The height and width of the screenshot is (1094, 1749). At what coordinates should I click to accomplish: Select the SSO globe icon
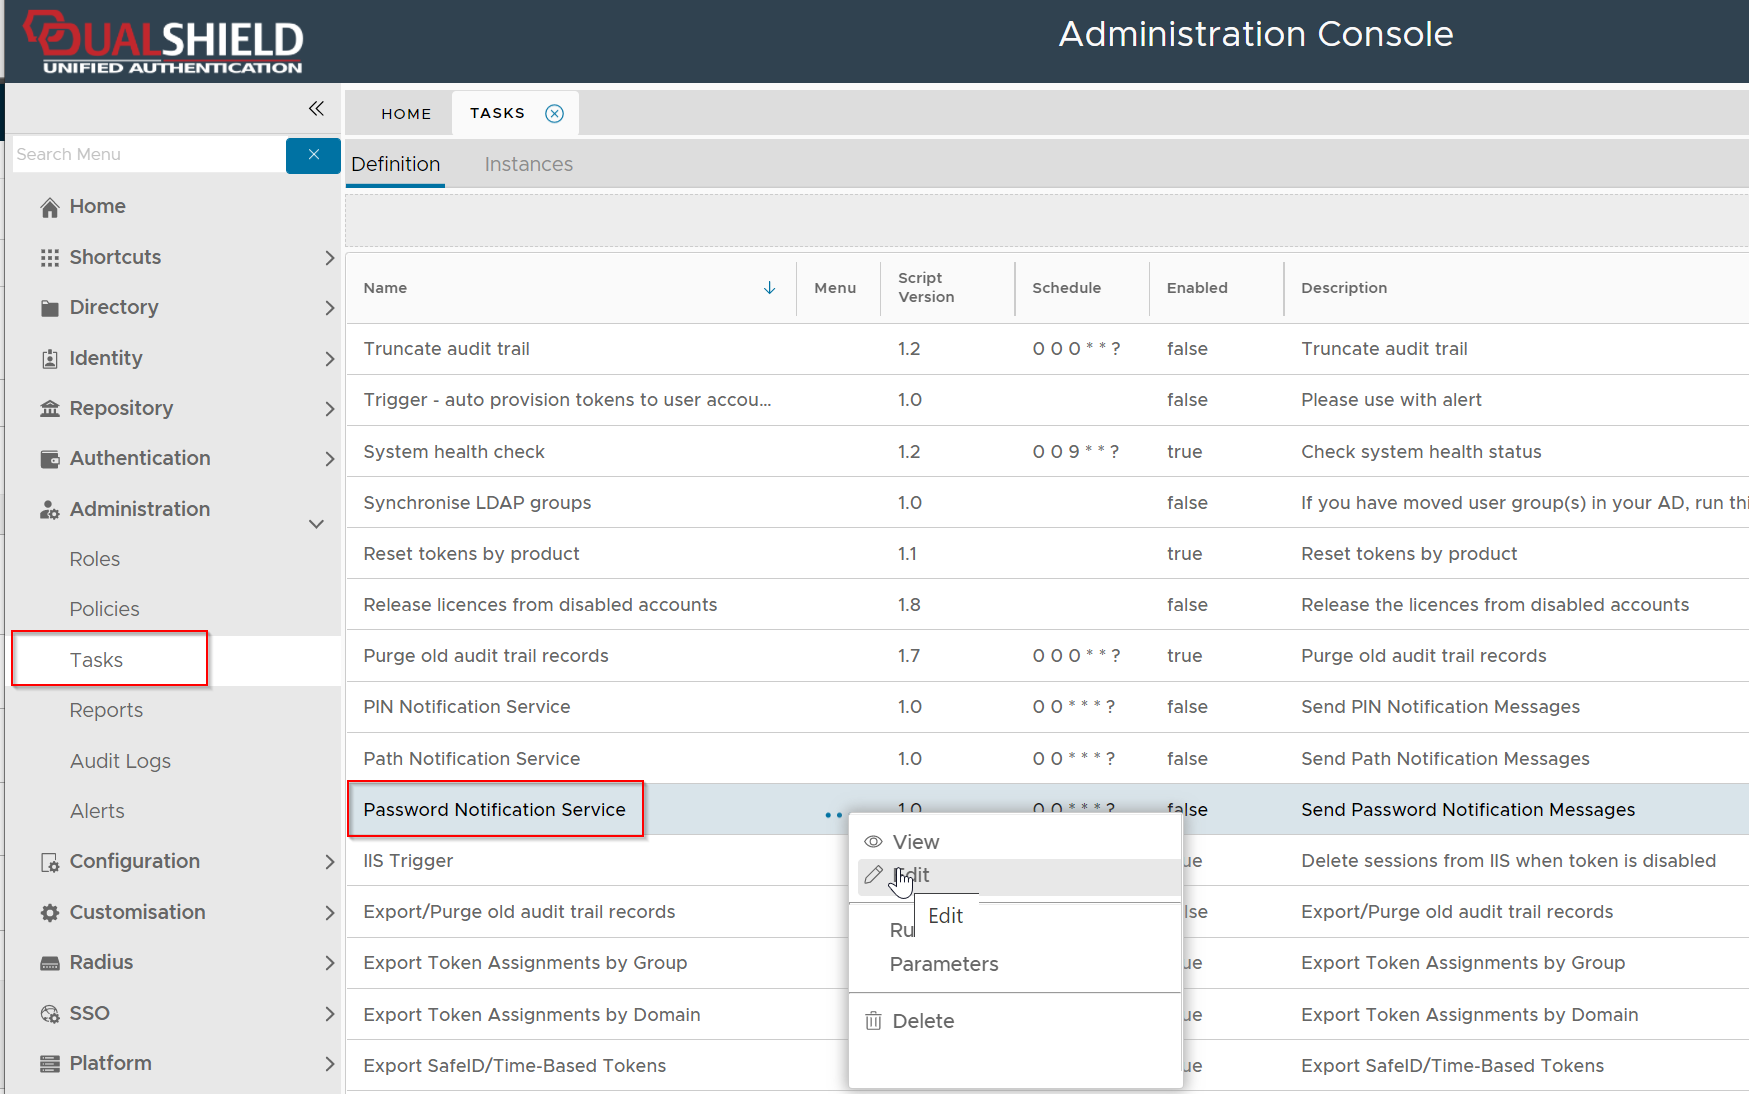[x=49, y=1013]
